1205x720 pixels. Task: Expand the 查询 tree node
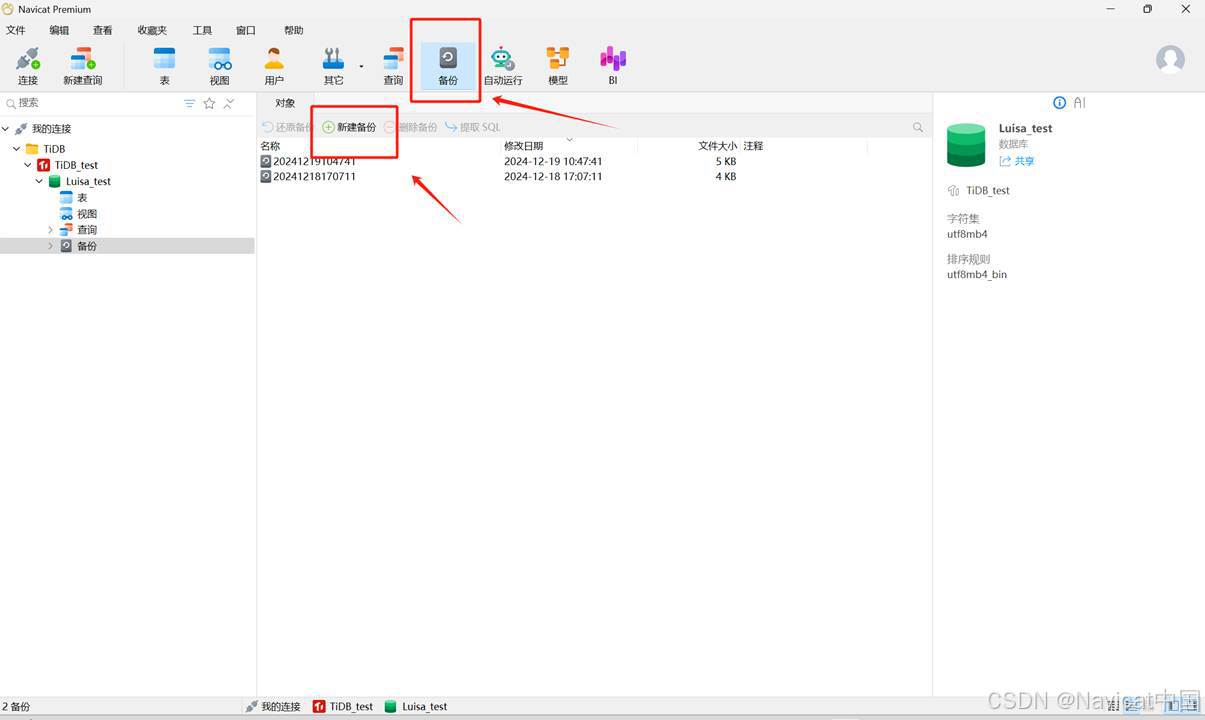tap(50, 230)
